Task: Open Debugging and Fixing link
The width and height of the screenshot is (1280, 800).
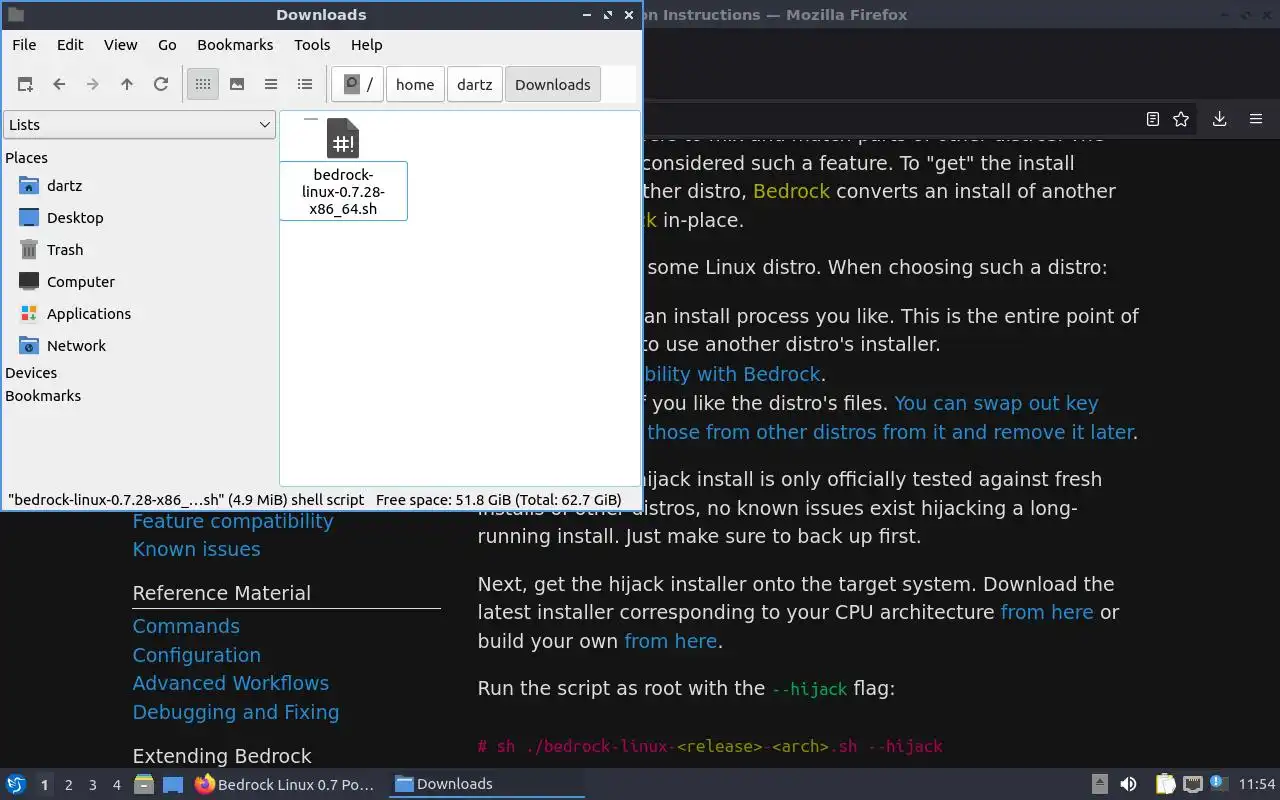Action: (x=236, y=712)
